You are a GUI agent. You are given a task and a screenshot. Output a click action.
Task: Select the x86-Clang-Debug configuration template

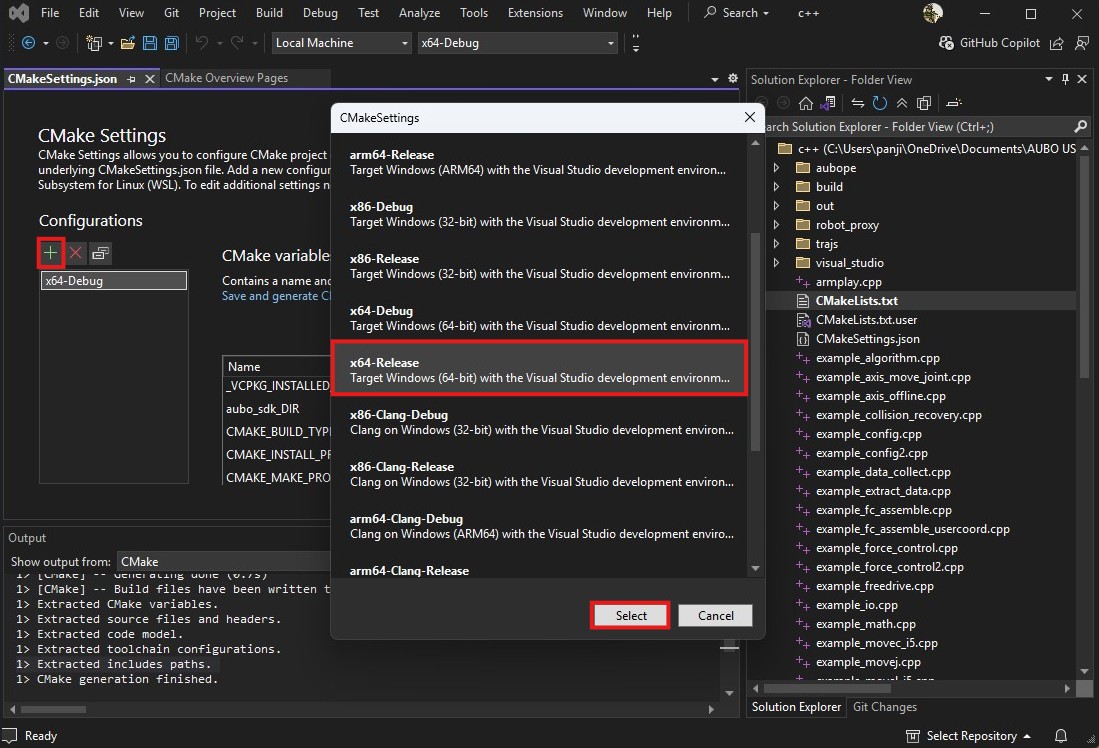(539, 422)
